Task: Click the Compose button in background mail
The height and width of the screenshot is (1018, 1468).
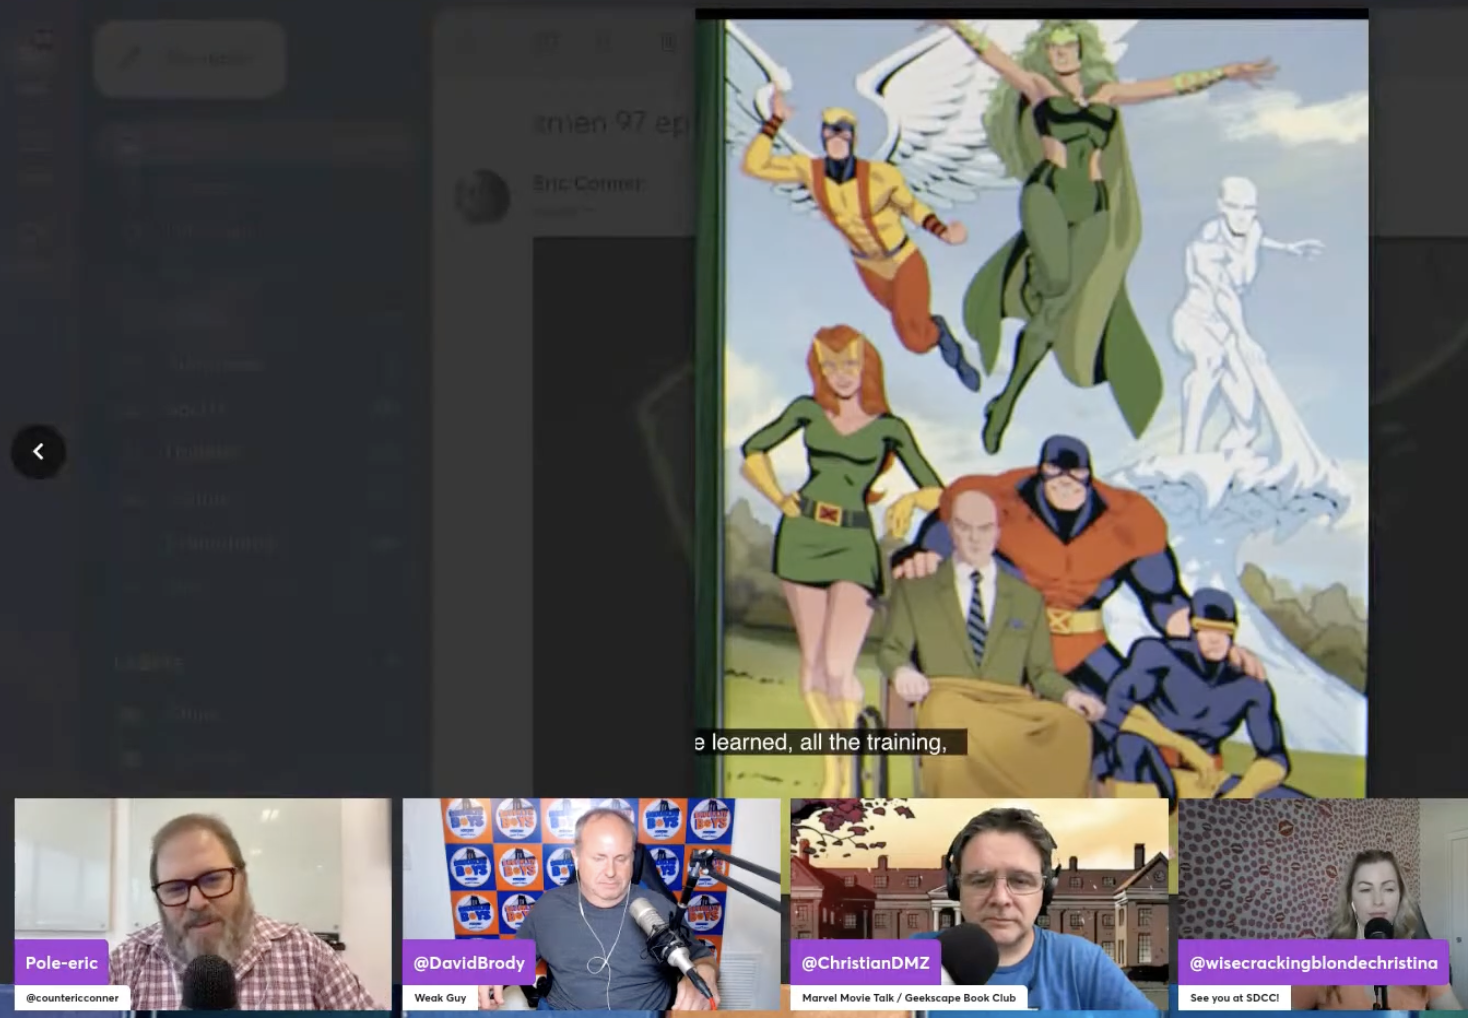Action: point(190,58)
